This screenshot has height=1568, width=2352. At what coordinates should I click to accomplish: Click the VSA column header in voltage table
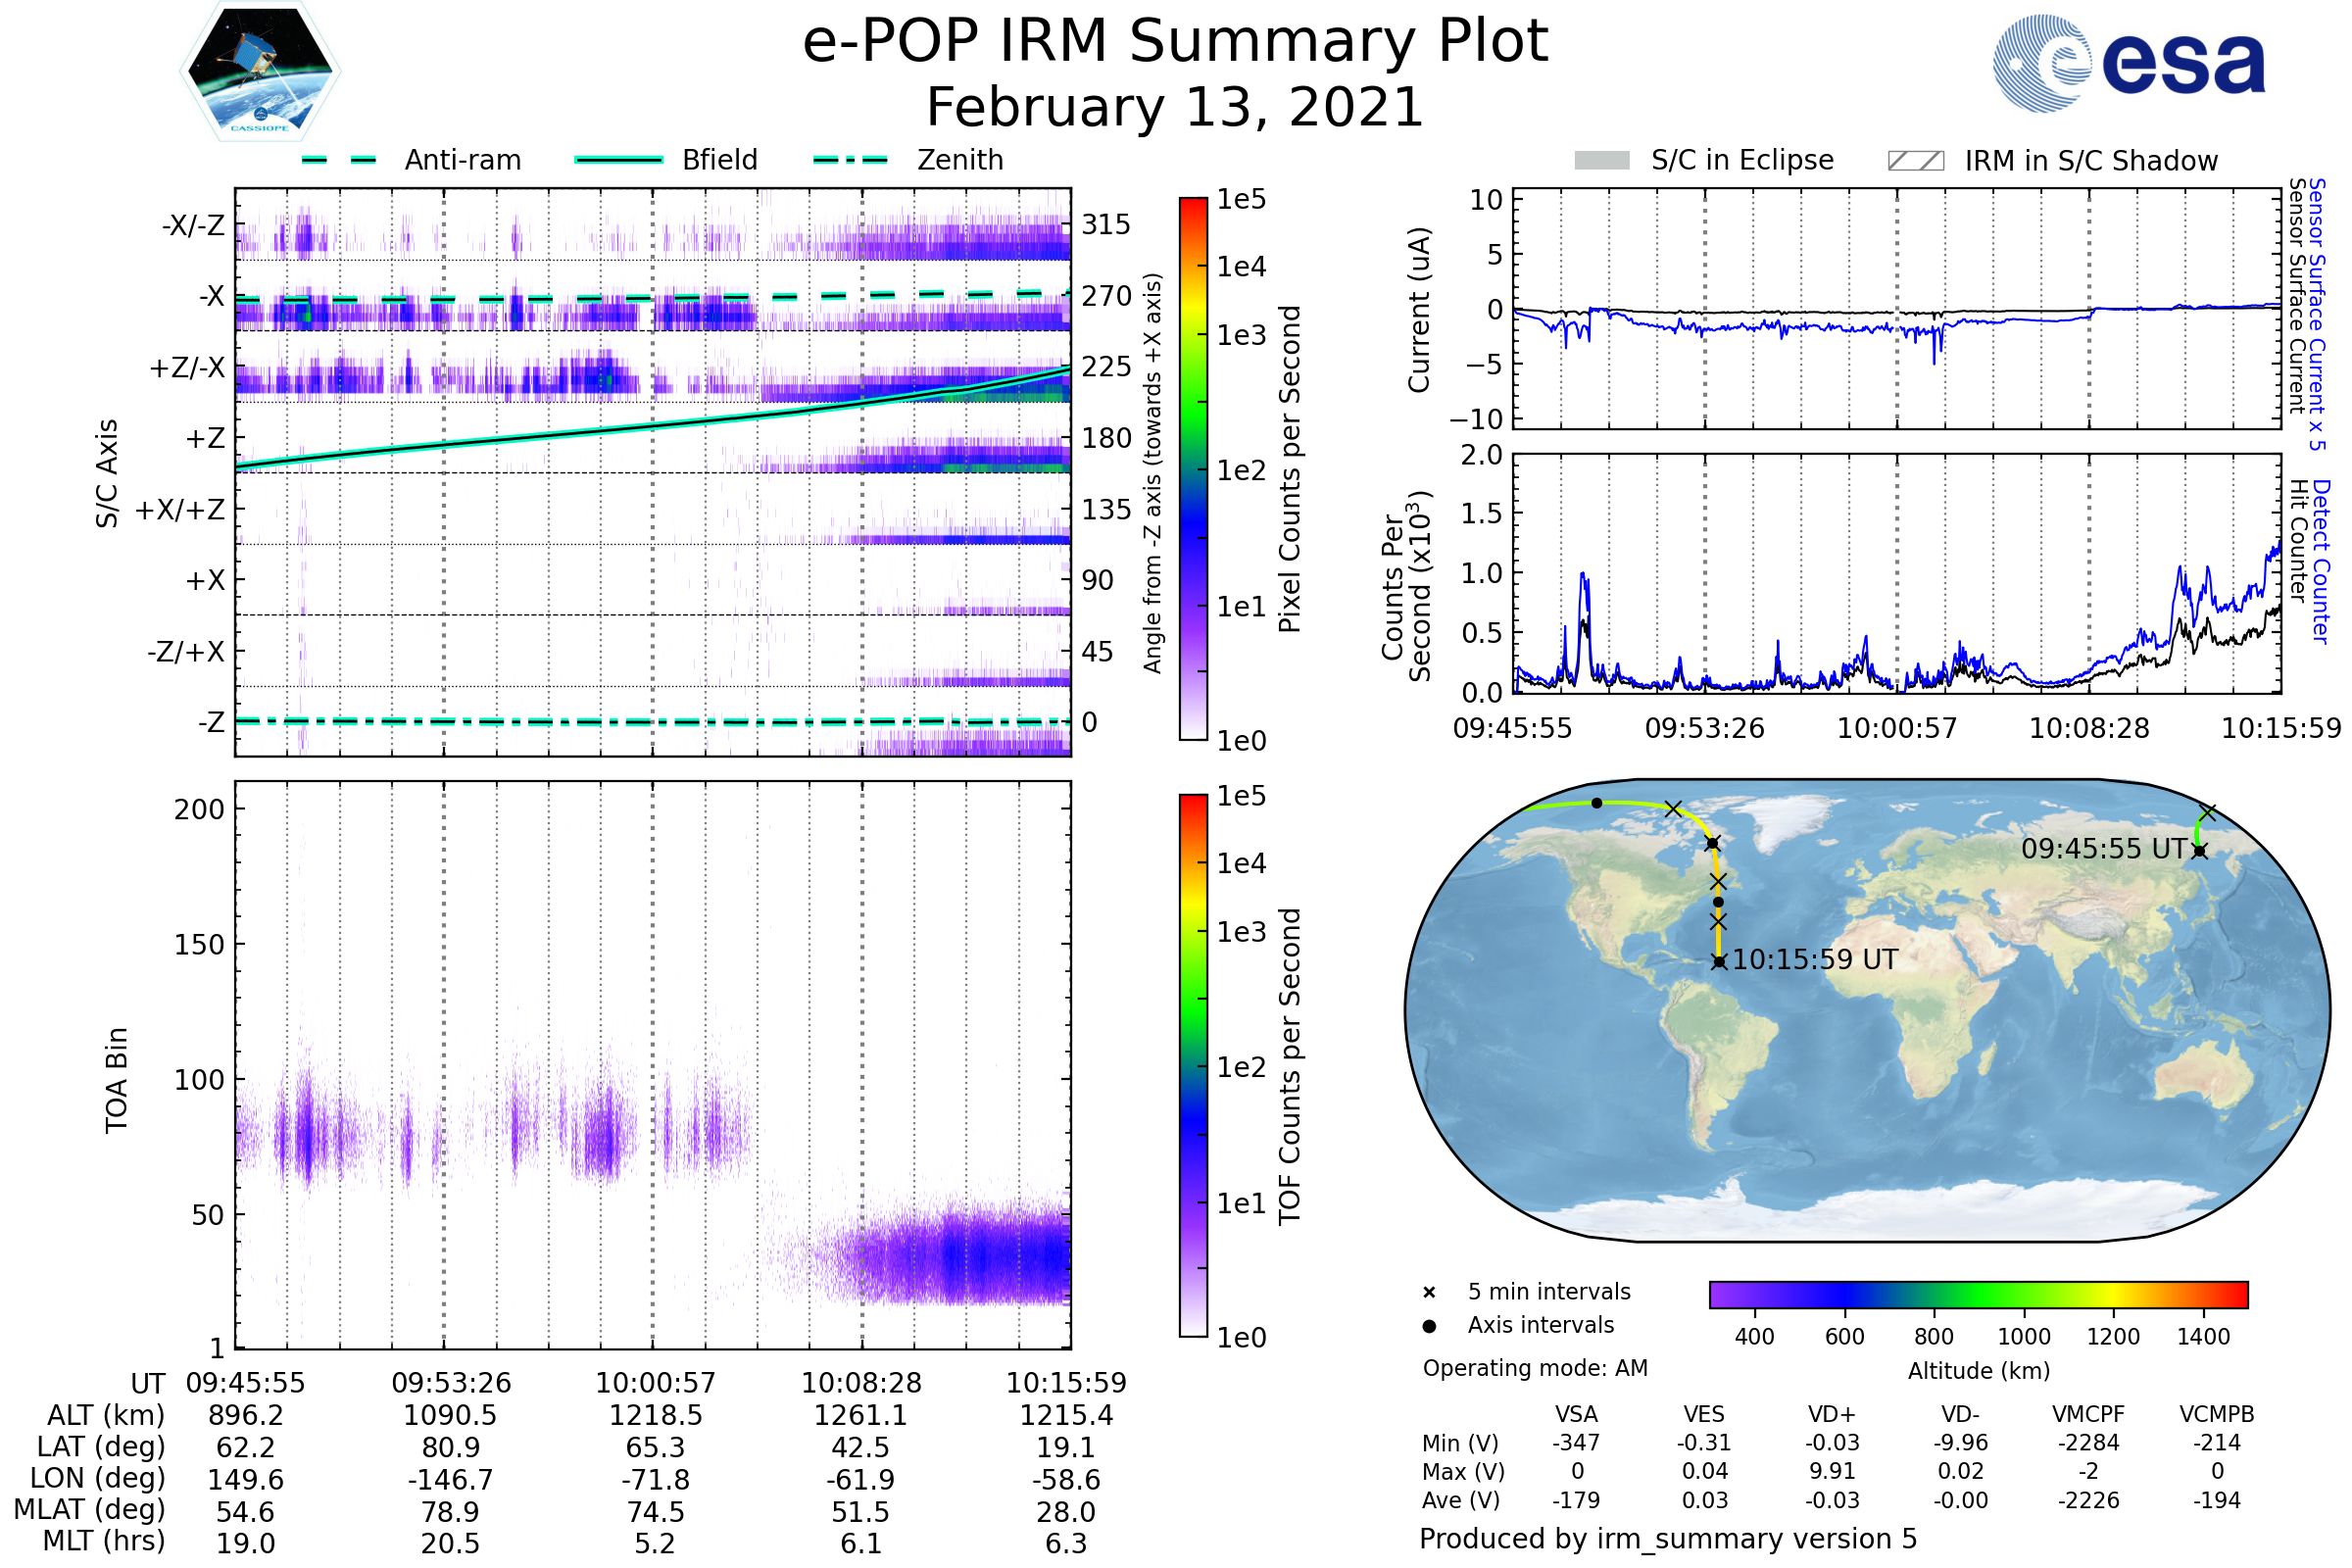tap(1576, 1414)
